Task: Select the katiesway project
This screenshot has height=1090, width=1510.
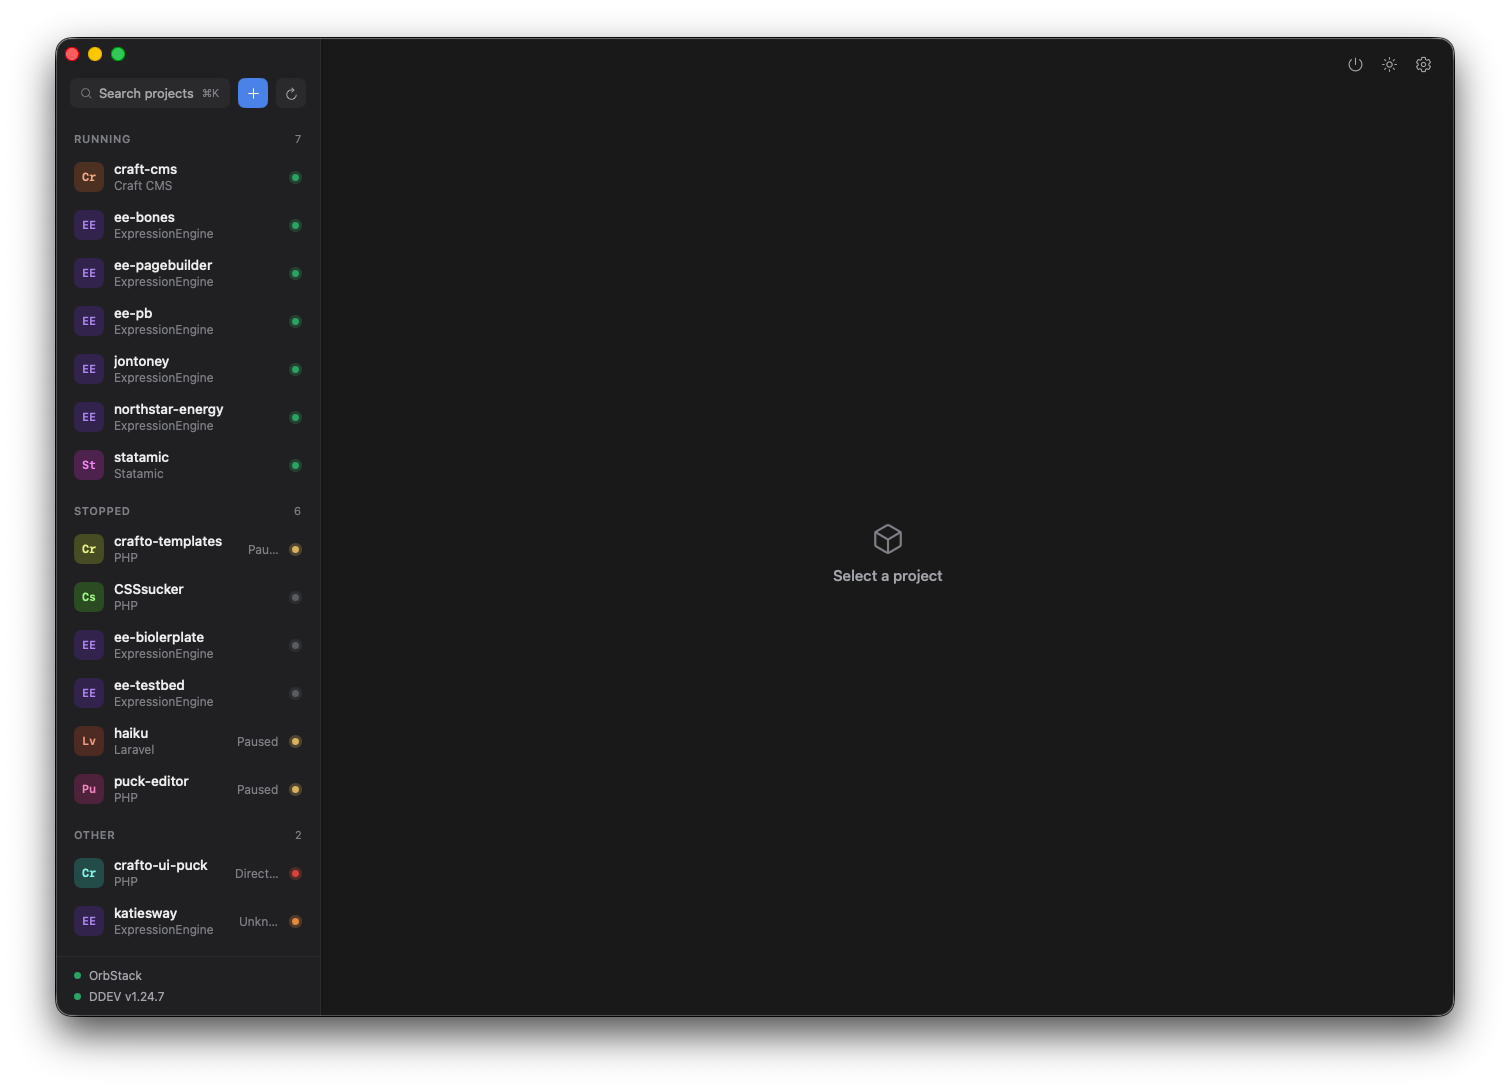Action: coord(188,921)
